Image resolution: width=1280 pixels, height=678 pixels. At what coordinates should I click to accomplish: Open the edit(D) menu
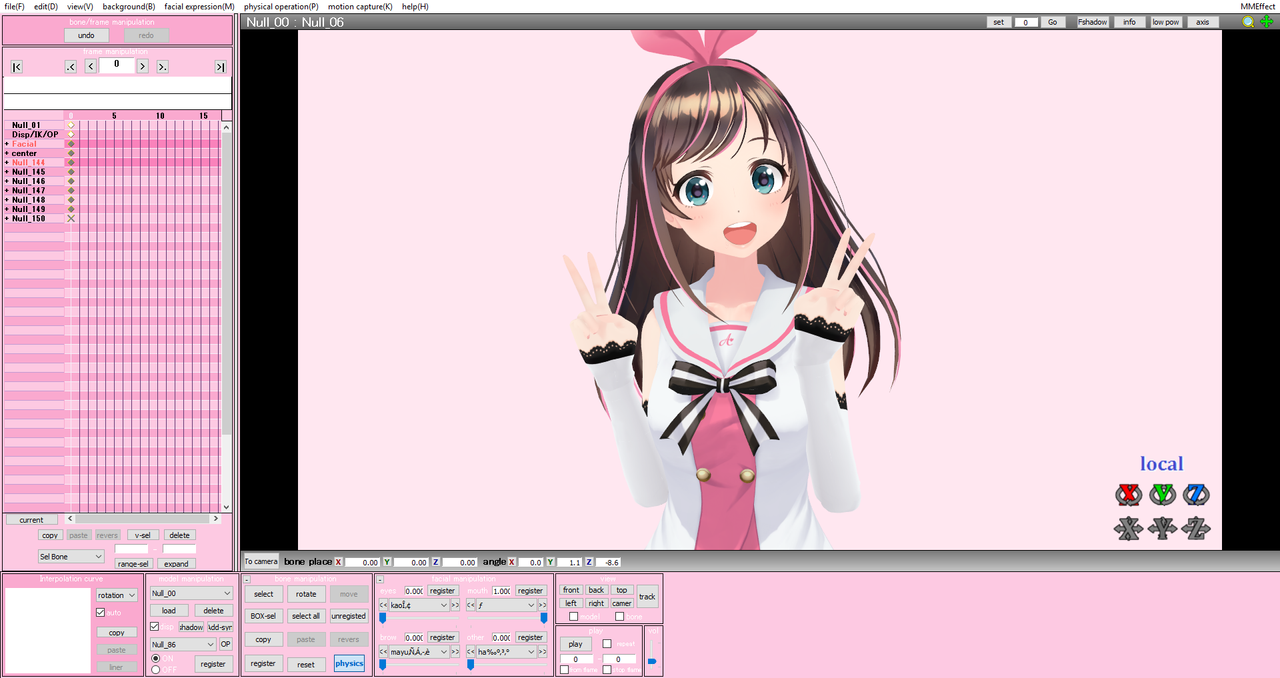[x=46, y=6]
